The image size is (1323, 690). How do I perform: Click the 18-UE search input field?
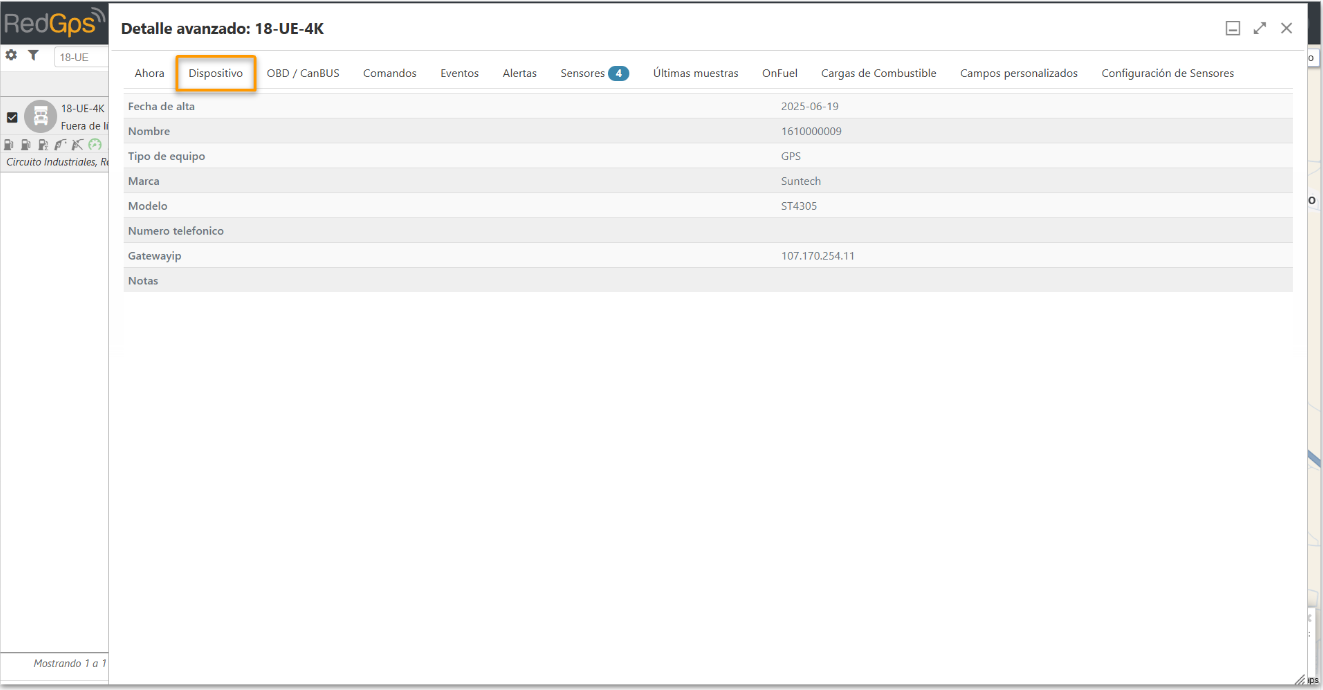[x=81, y=57]
